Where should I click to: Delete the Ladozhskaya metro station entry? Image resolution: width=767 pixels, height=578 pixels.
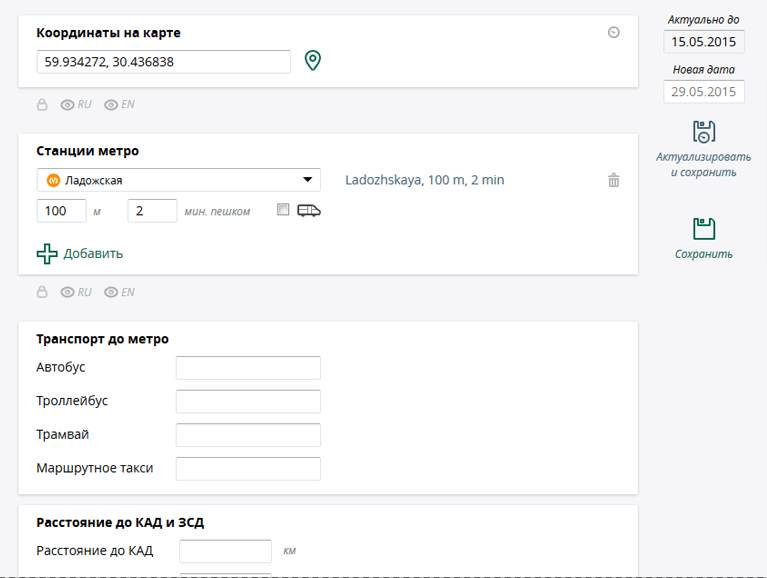[613, 180]
